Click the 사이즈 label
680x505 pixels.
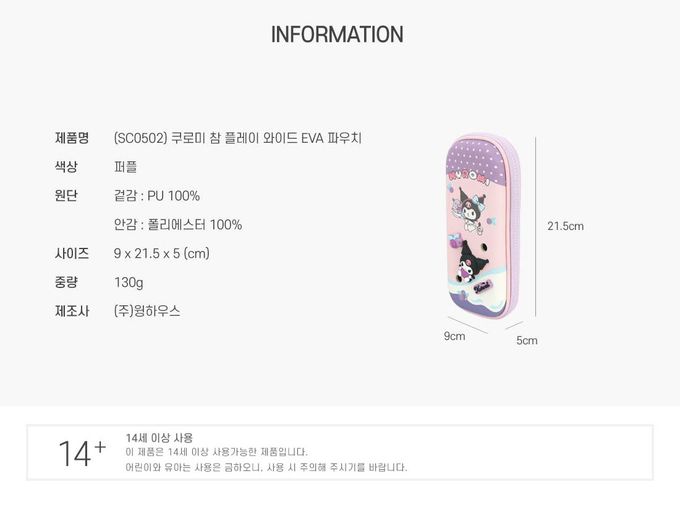72,253
